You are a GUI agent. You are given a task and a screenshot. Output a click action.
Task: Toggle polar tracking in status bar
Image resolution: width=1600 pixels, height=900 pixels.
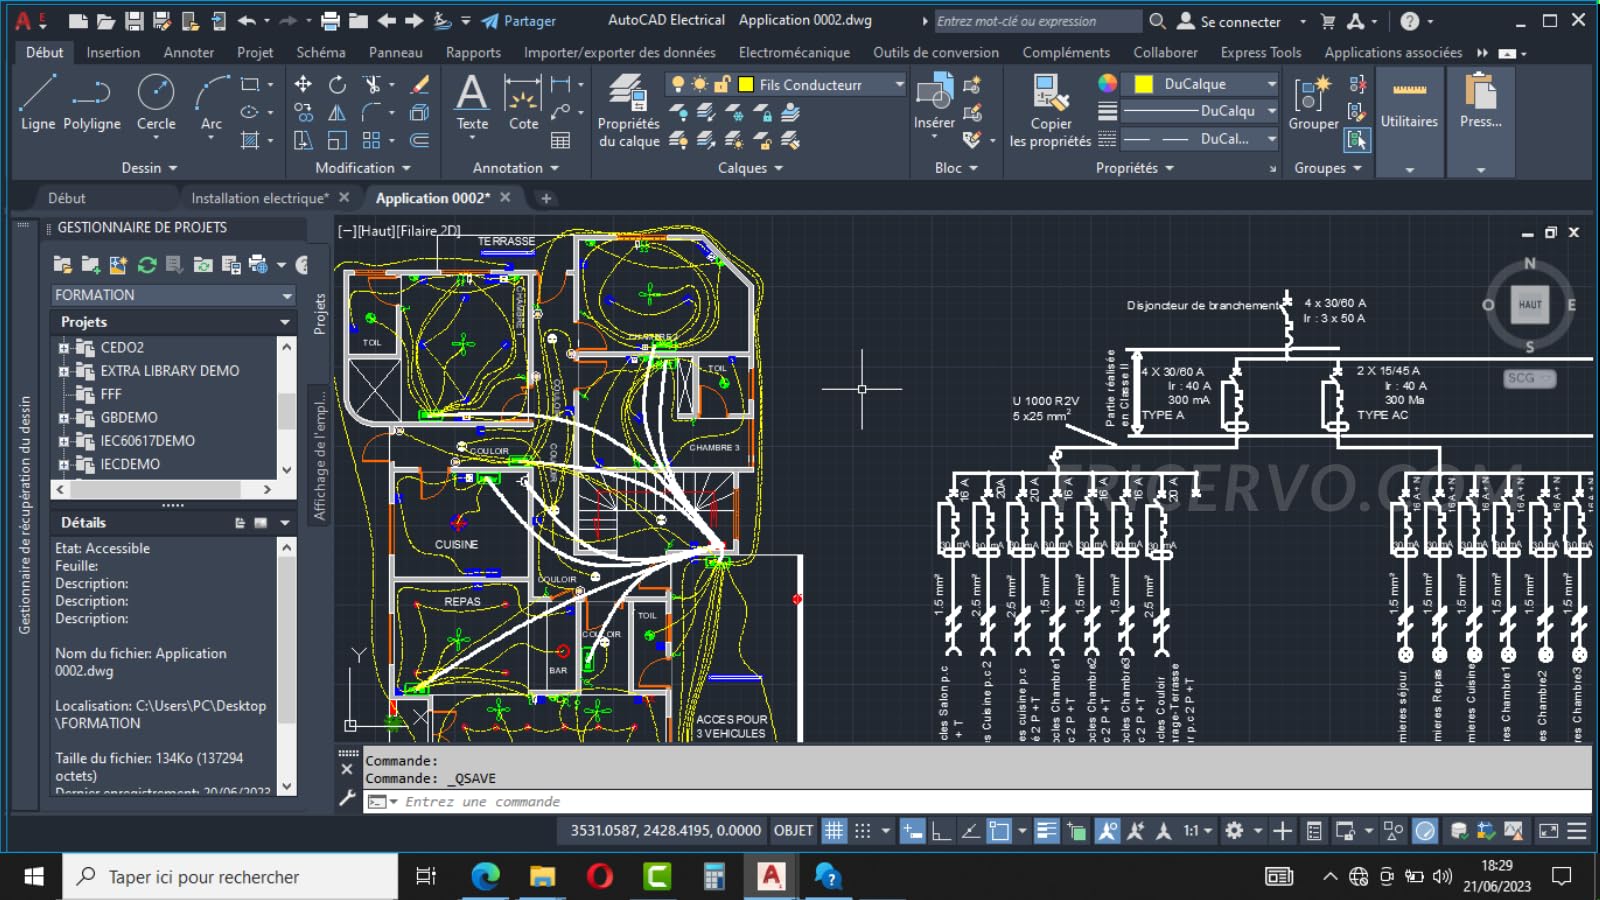click(x=970, y=831)
